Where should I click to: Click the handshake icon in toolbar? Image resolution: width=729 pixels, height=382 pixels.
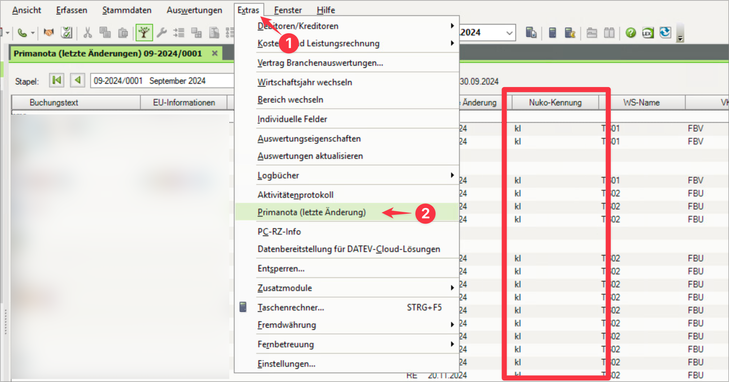[x=48, y=33]
